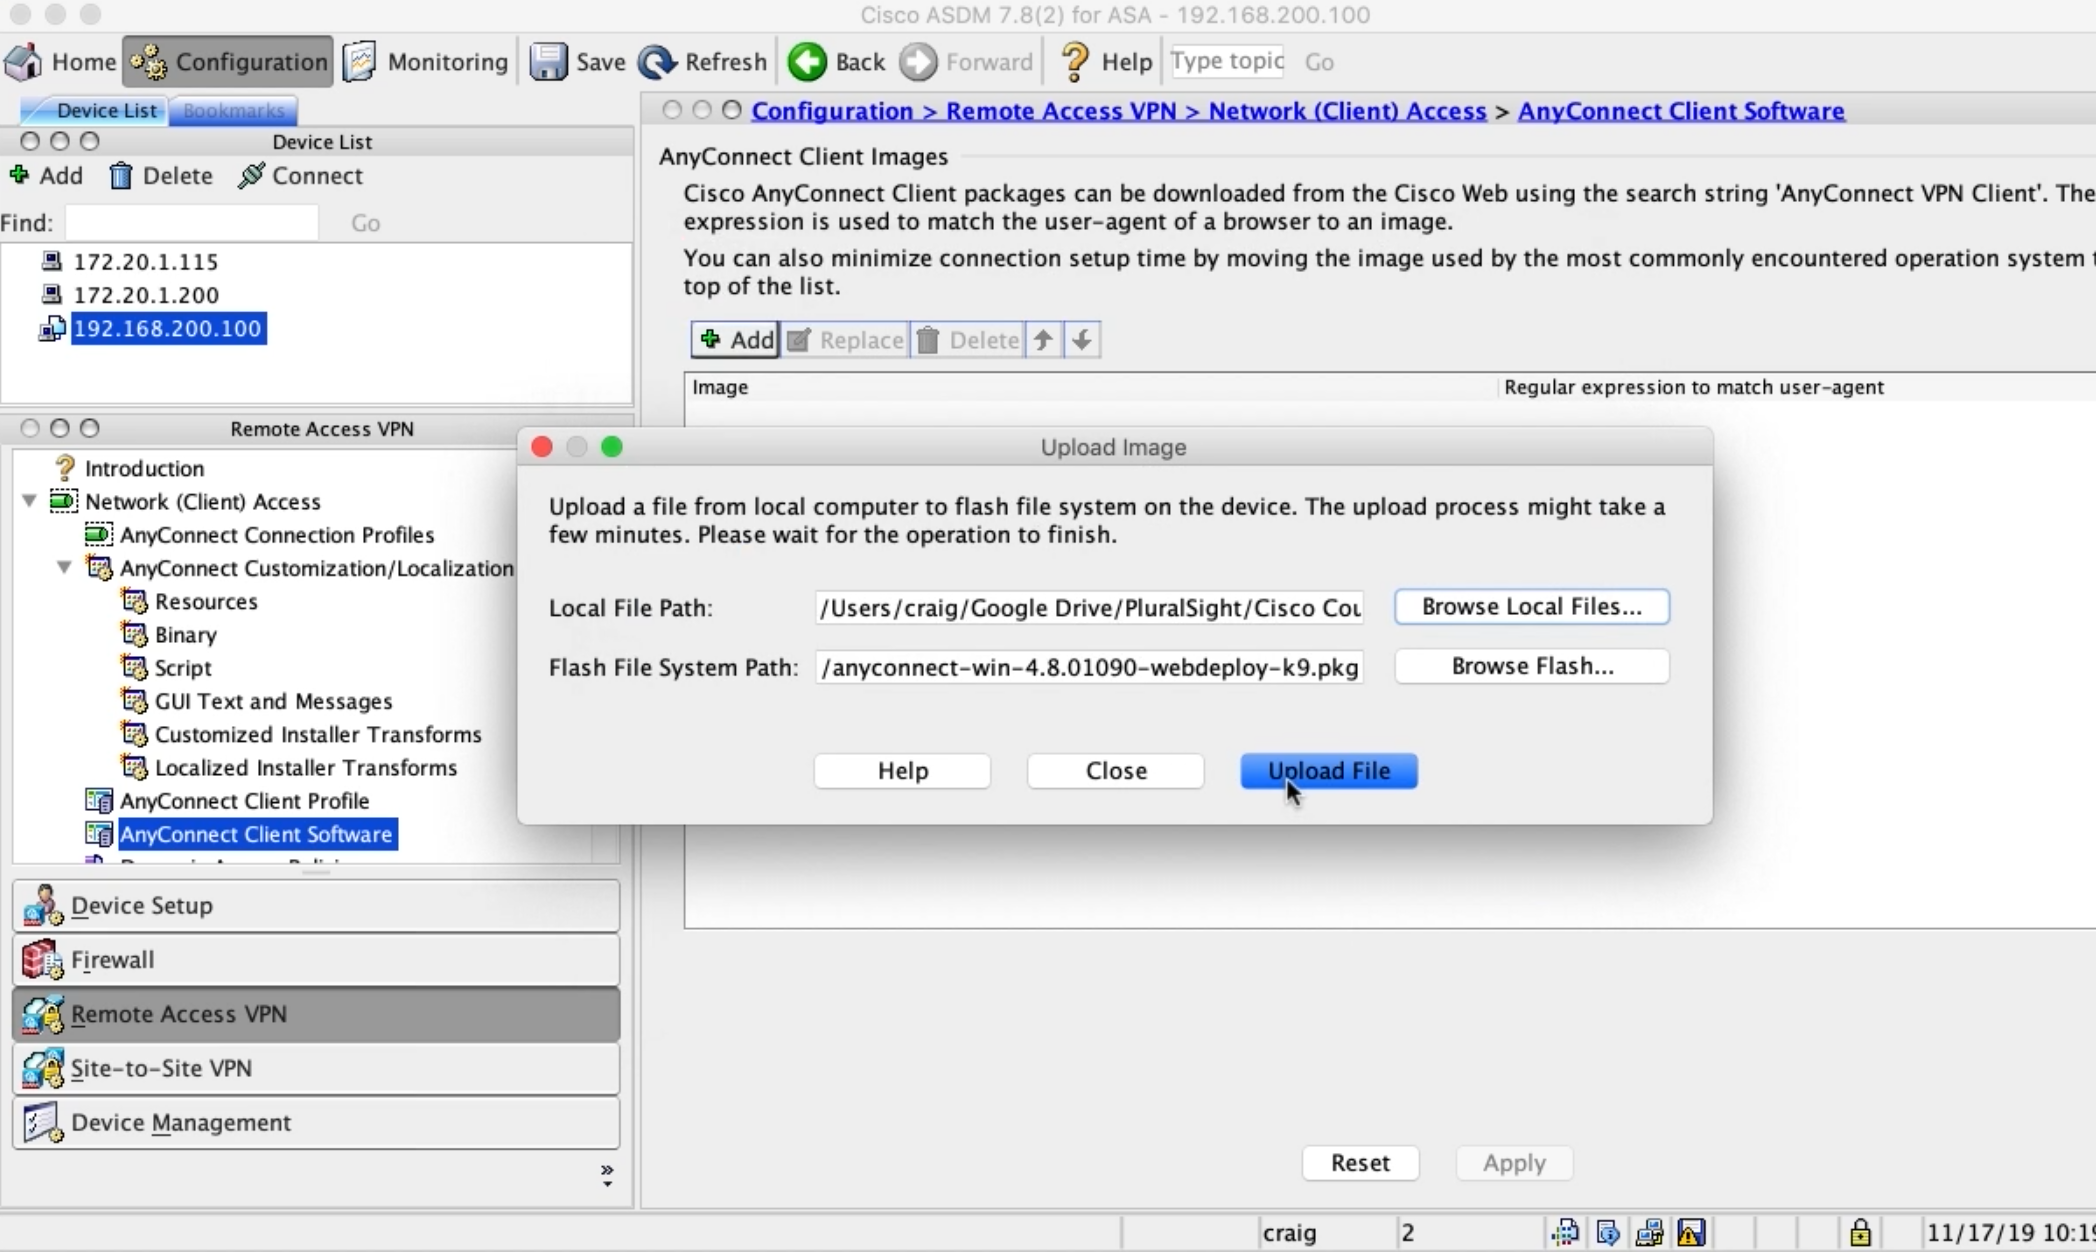This screenshot has height=1252, width=2096.
Task: Select device 172.20.1.115
Action: (x=146, y=262)
